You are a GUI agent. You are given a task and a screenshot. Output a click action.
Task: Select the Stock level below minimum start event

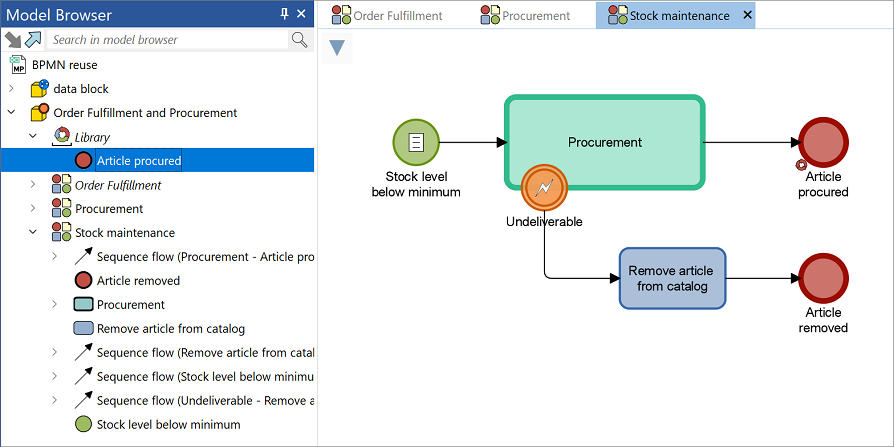coord(416,142)
